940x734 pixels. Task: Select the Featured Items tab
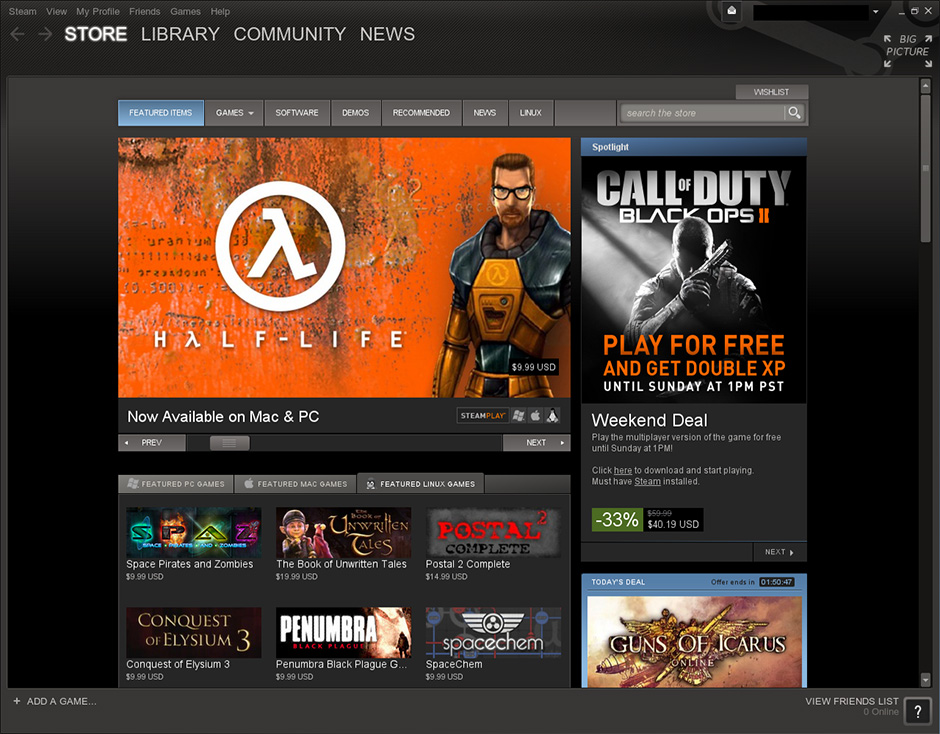tap(161, 113)
